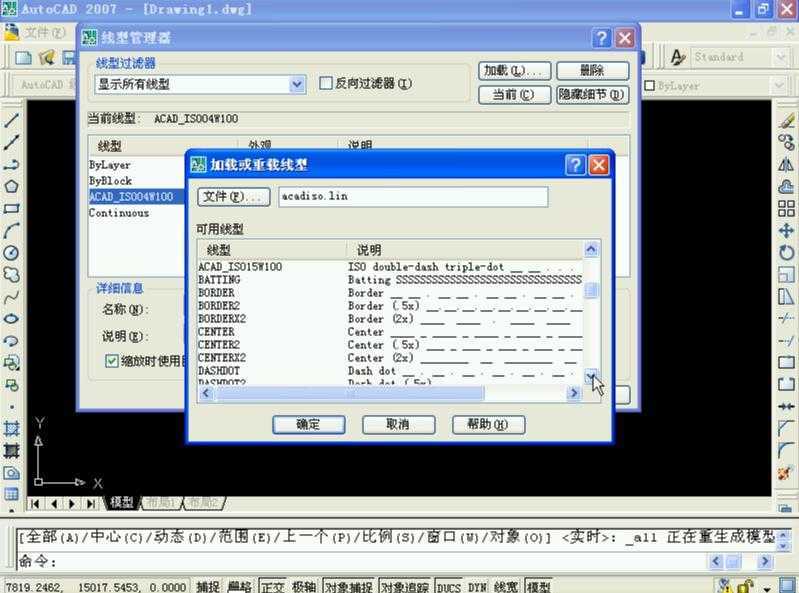The image size is (799, 593).
Task: Select the BORDER2 linetype row
Action: tap(390, 306)
